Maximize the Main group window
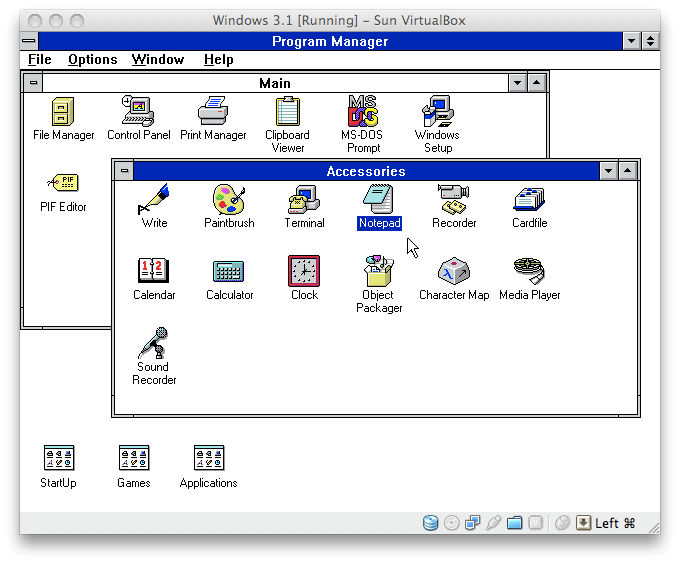The height and width of the screenshot is (564, 680). tap(536, 83)
